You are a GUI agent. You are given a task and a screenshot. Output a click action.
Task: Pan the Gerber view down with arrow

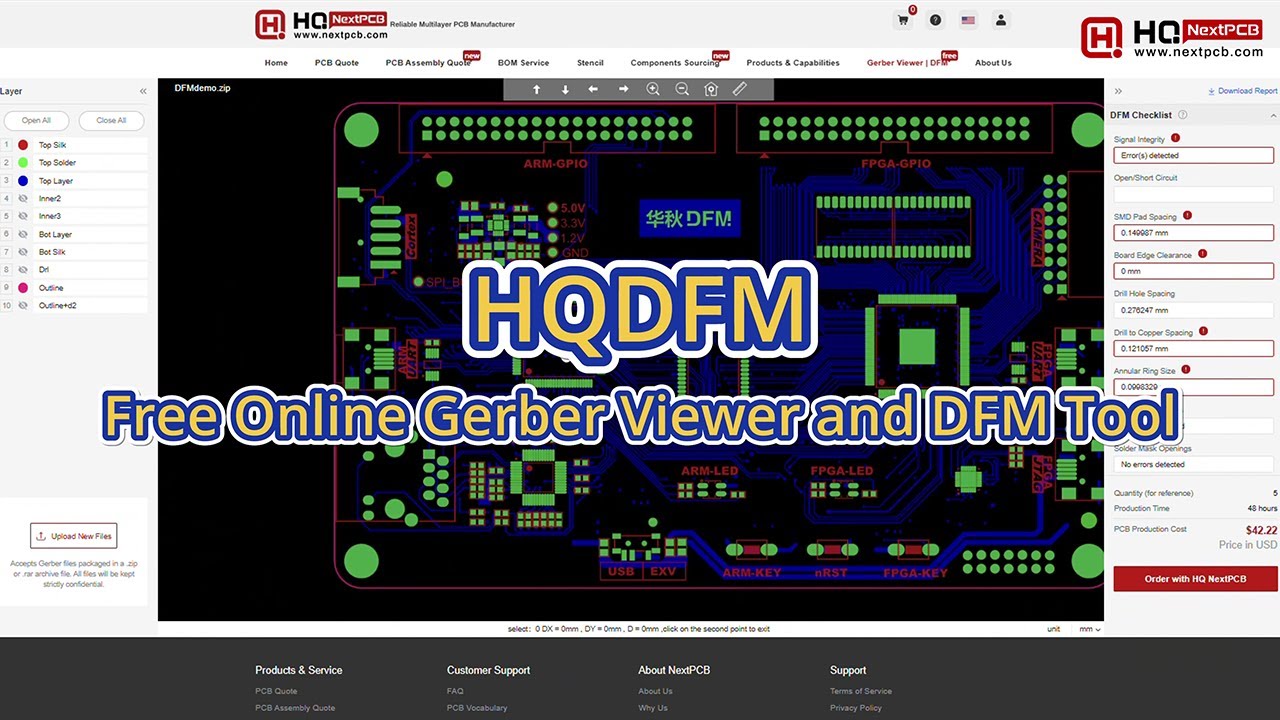pyautogui.click(x=565, y=89)
